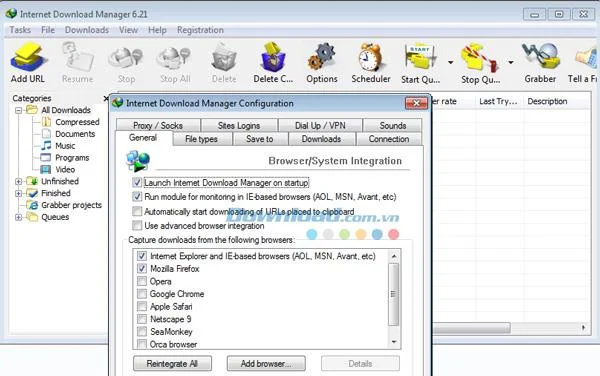Close the Categories panel with the X
The width and height of the screenshot is (600, 376).
(106, 98)
